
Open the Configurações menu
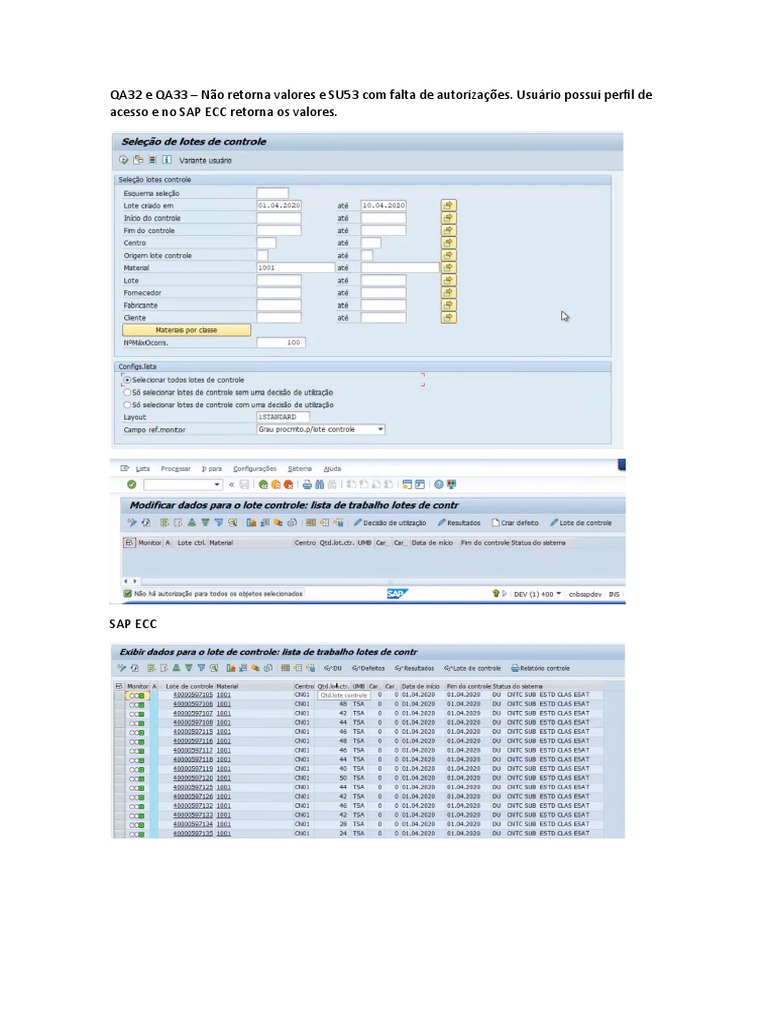pyautogui.click(x=255, y=469)
